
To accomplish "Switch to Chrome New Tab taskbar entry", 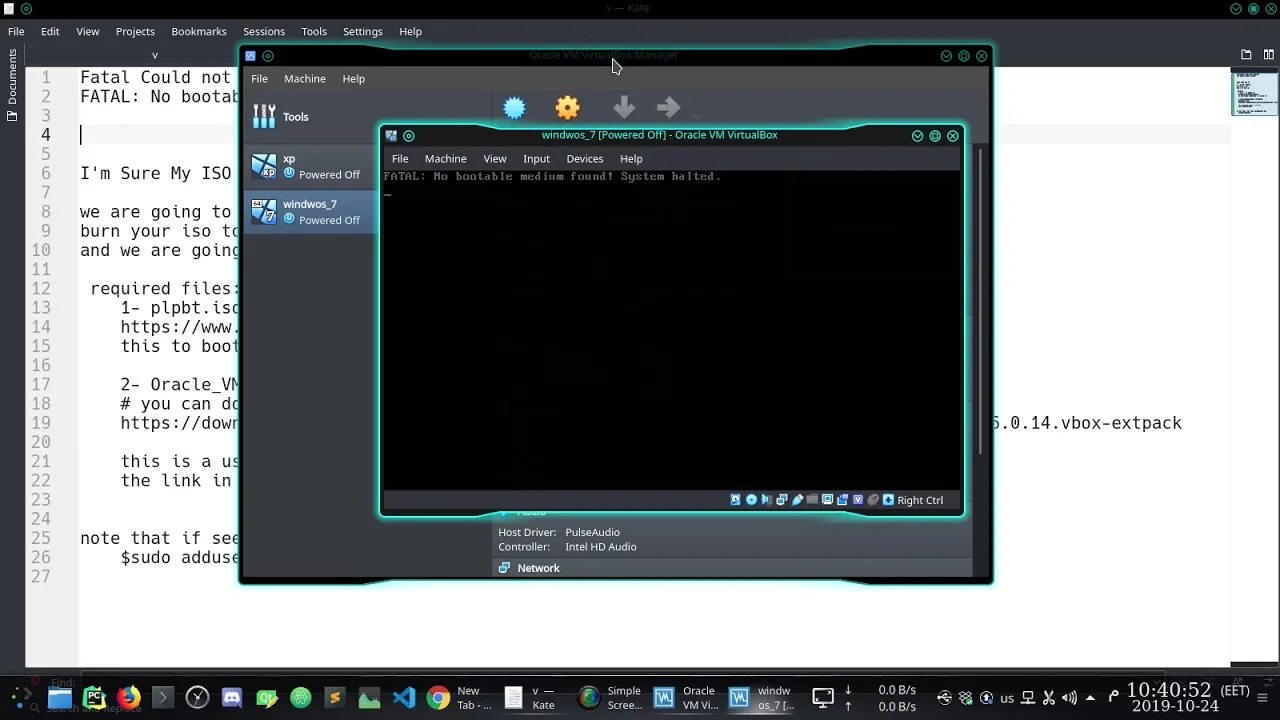I will coord(459,698).
